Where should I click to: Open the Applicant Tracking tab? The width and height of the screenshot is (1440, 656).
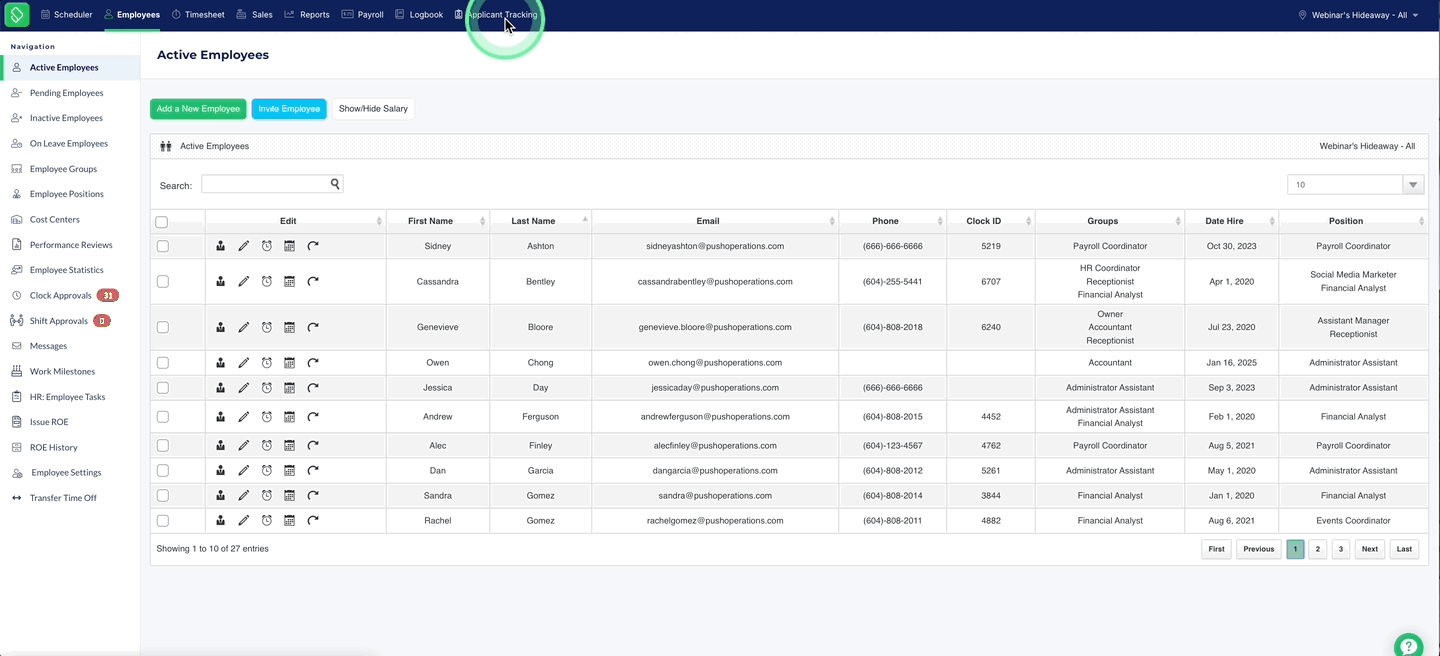click(x=496, y=15)
